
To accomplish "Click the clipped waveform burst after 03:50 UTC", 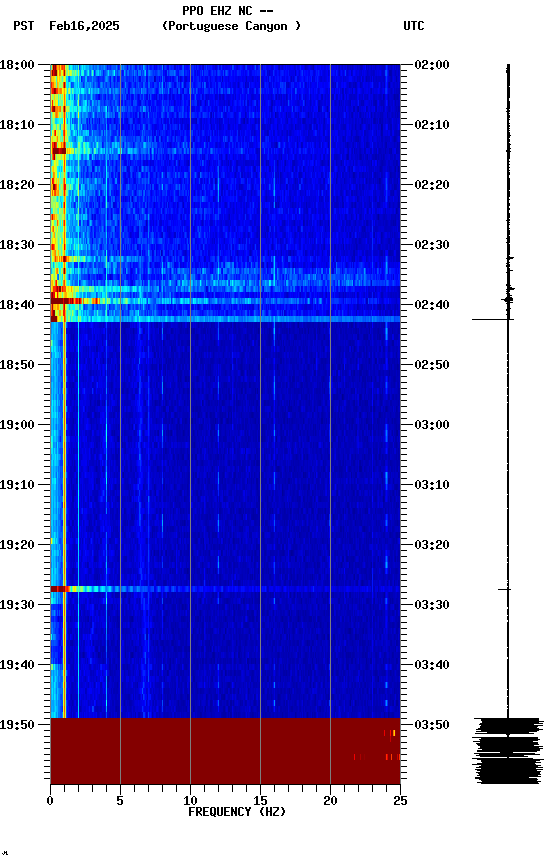I will click(508, 751).
